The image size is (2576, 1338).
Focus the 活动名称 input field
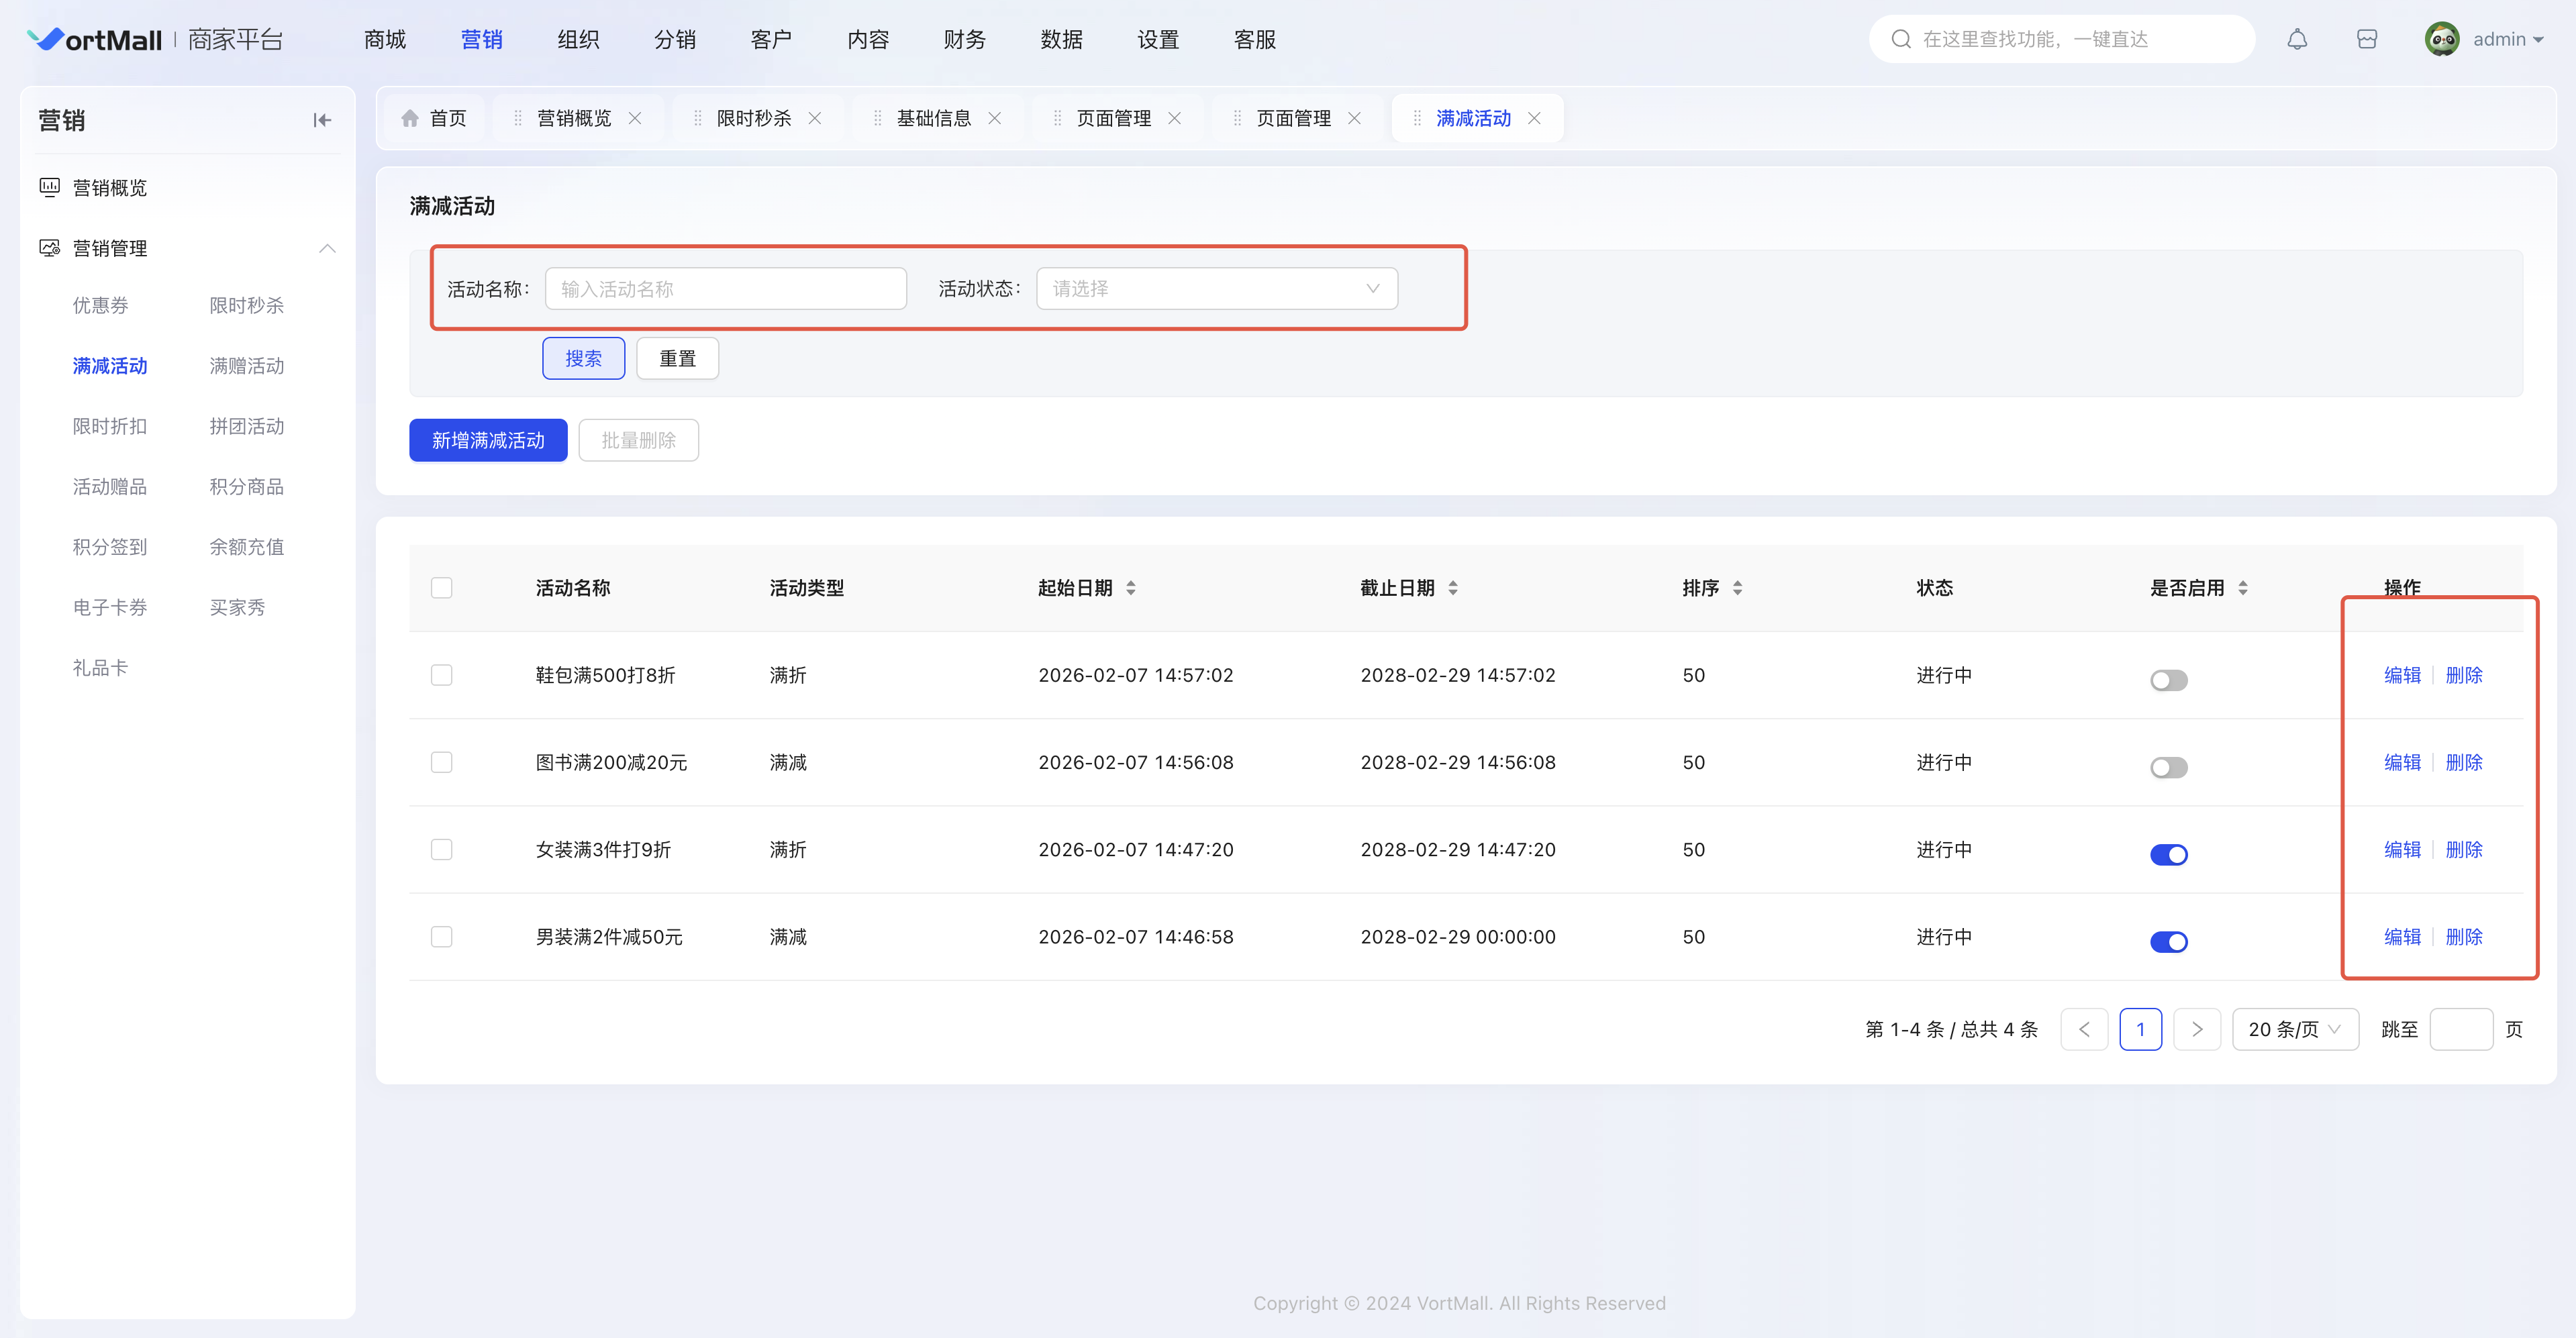[725, 289]
